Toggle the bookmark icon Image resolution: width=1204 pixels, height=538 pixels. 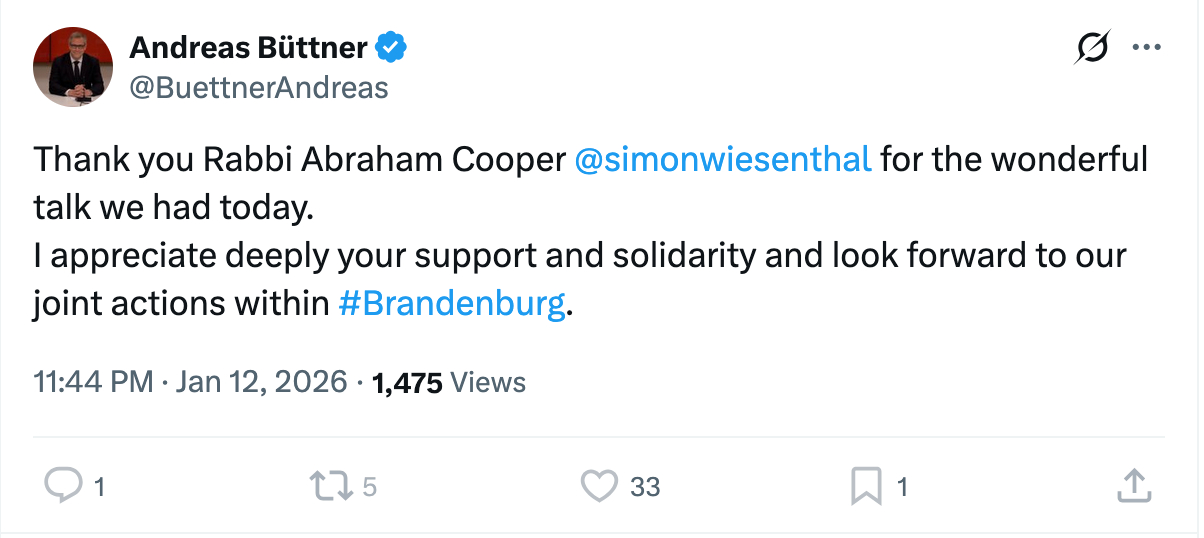click(865, 486)
